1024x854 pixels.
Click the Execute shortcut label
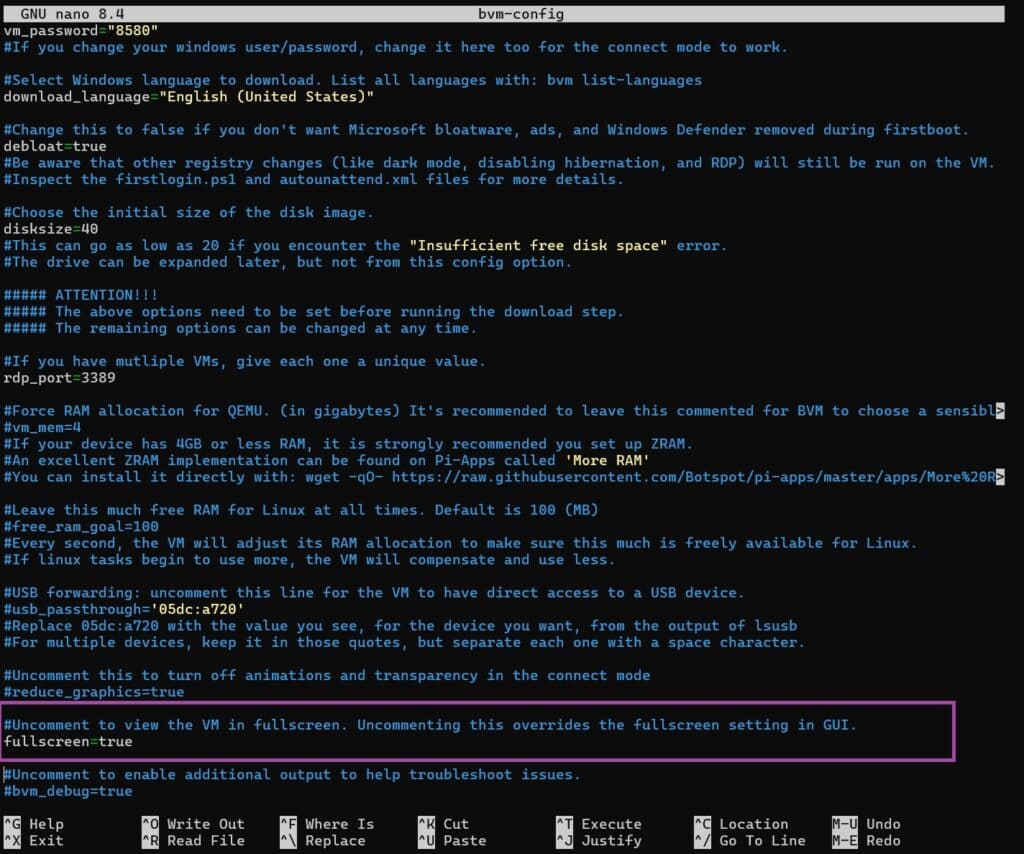(611, 824)
